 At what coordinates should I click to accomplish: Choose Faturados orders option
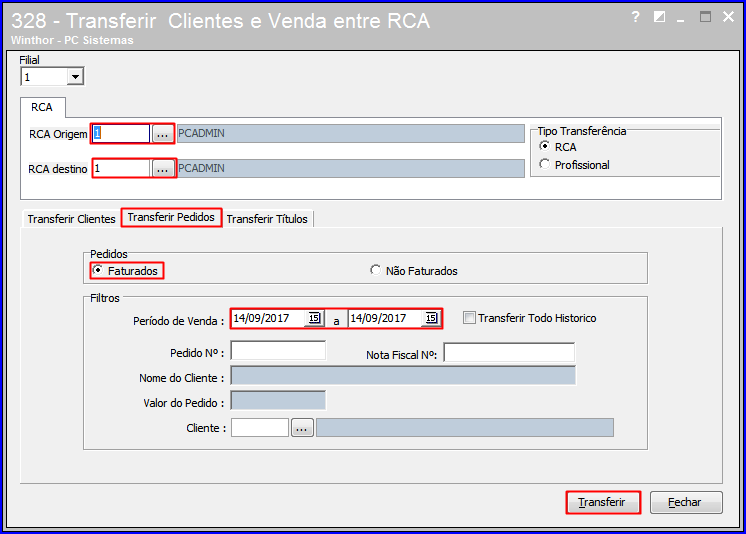98,270
